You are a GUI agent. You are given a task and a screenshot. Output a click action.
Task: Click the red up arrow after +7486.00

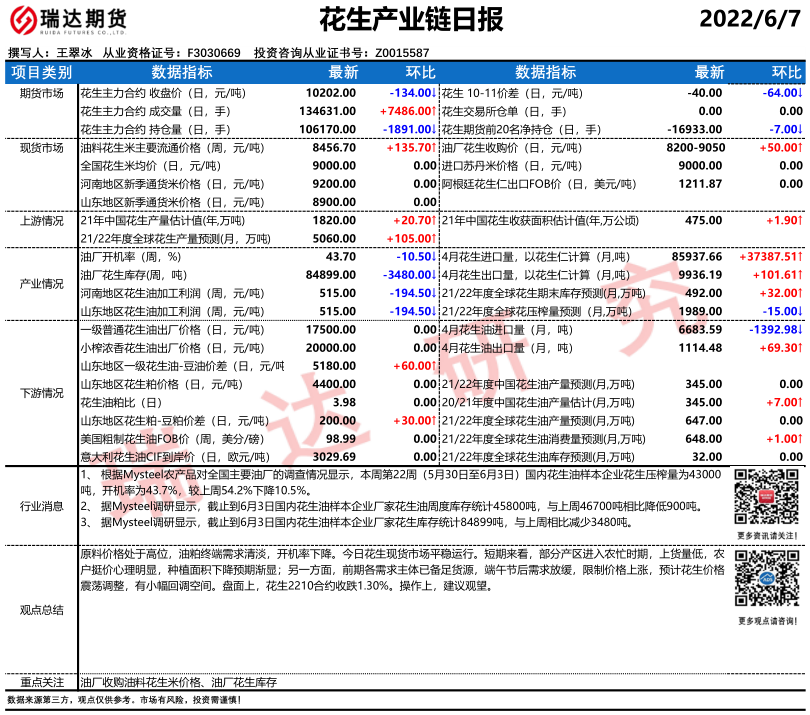pos(433,110)
